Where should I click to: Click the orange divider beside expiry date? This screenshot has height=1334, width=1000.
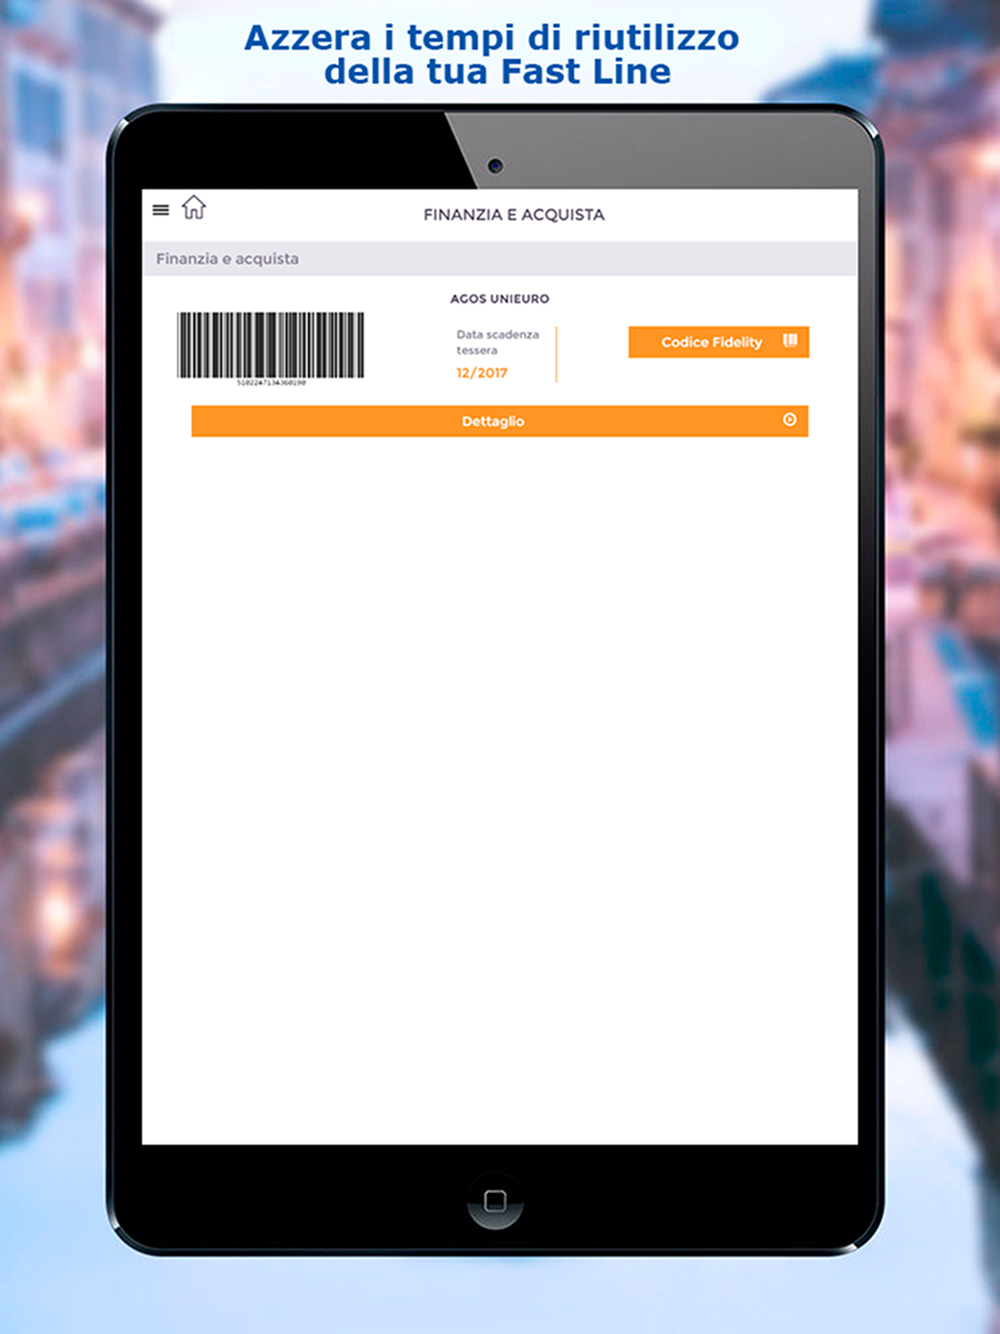(x=556, y=354)
